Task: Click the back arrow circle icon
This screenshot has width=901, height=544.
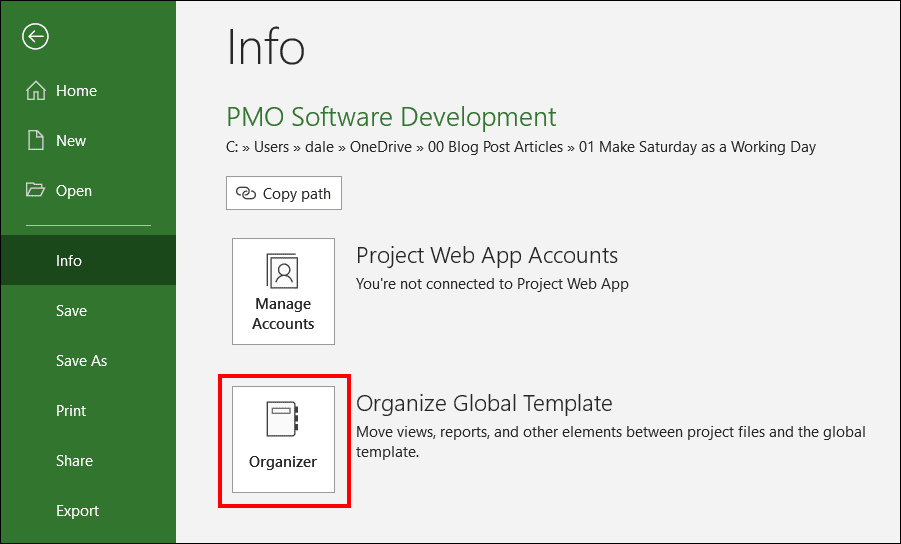Action: (x=35, y=37)
